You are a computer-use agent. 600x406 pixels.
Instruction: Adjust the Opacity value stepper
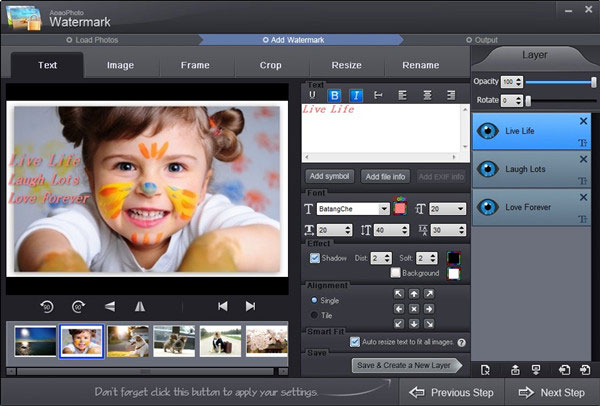coord(518,82)
